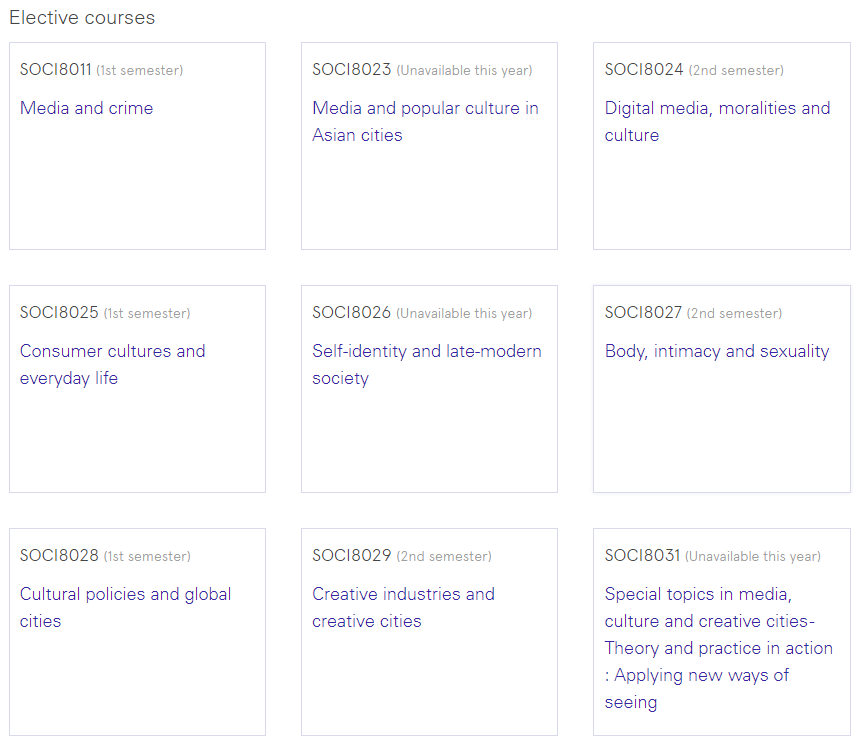This screenshot has width=864, height=744.
Task: Click the SOCI8023 course code text
Action: [352, 69]
